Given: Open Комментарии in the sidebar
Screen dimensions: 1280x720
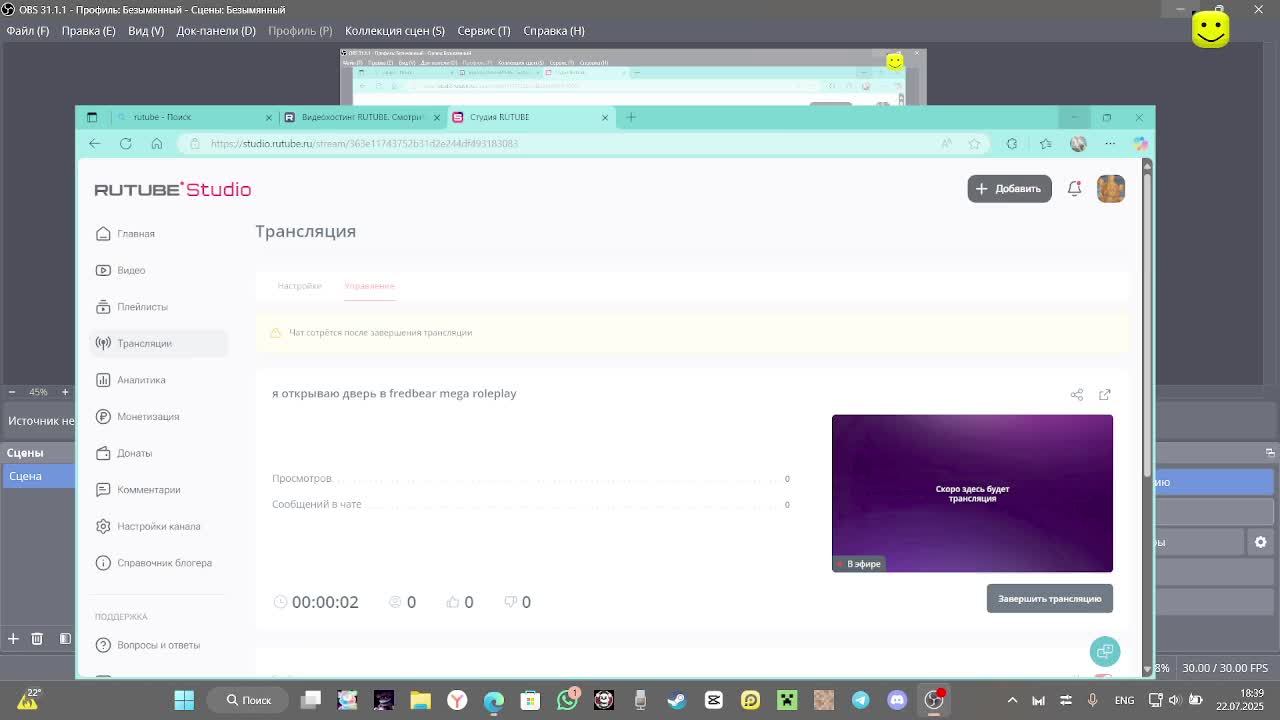Looking at the screenshot, I should tap(138, 490).
